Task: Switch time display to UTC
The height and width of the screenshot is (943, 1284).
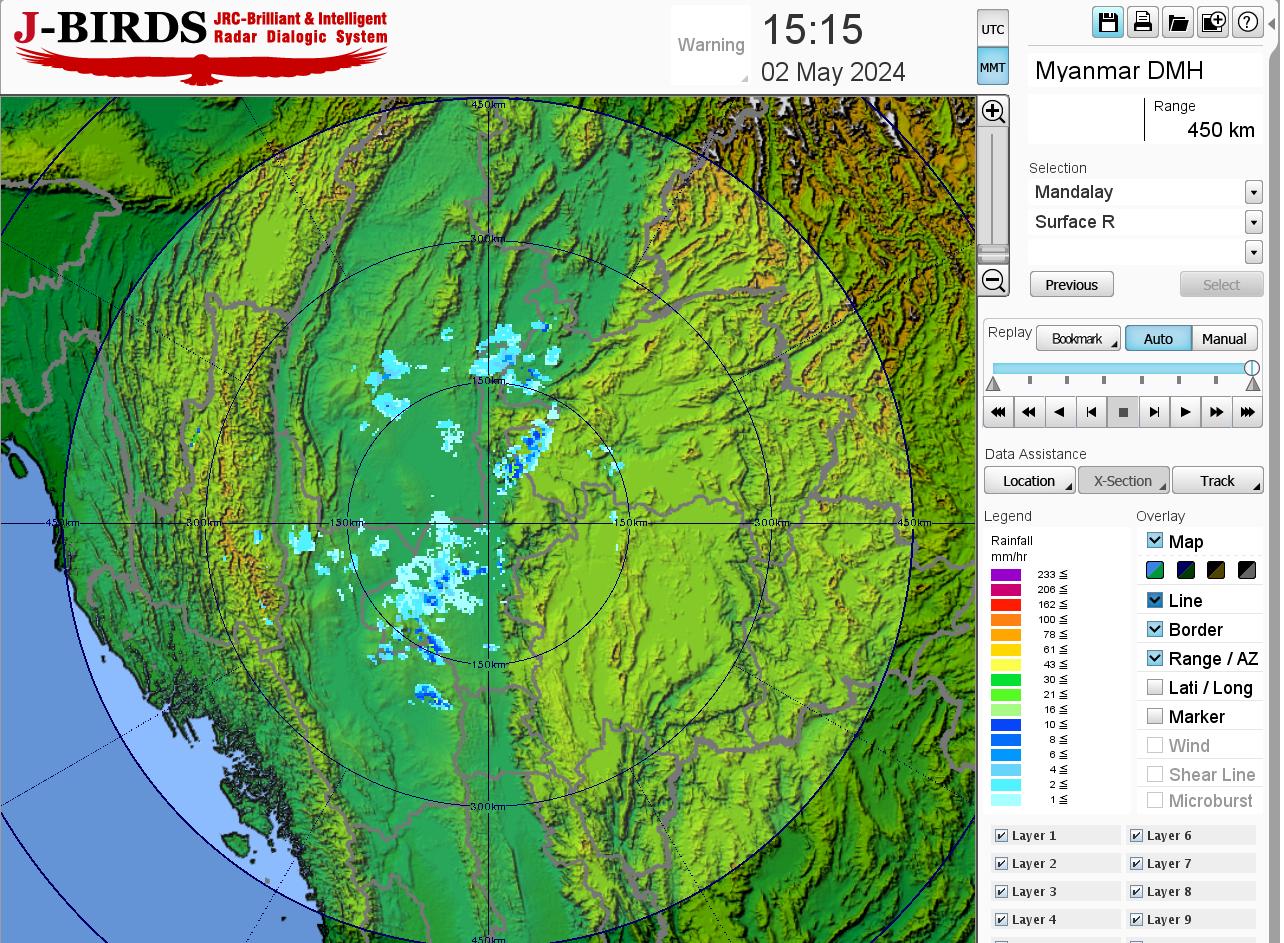Action: click(993, 29)
